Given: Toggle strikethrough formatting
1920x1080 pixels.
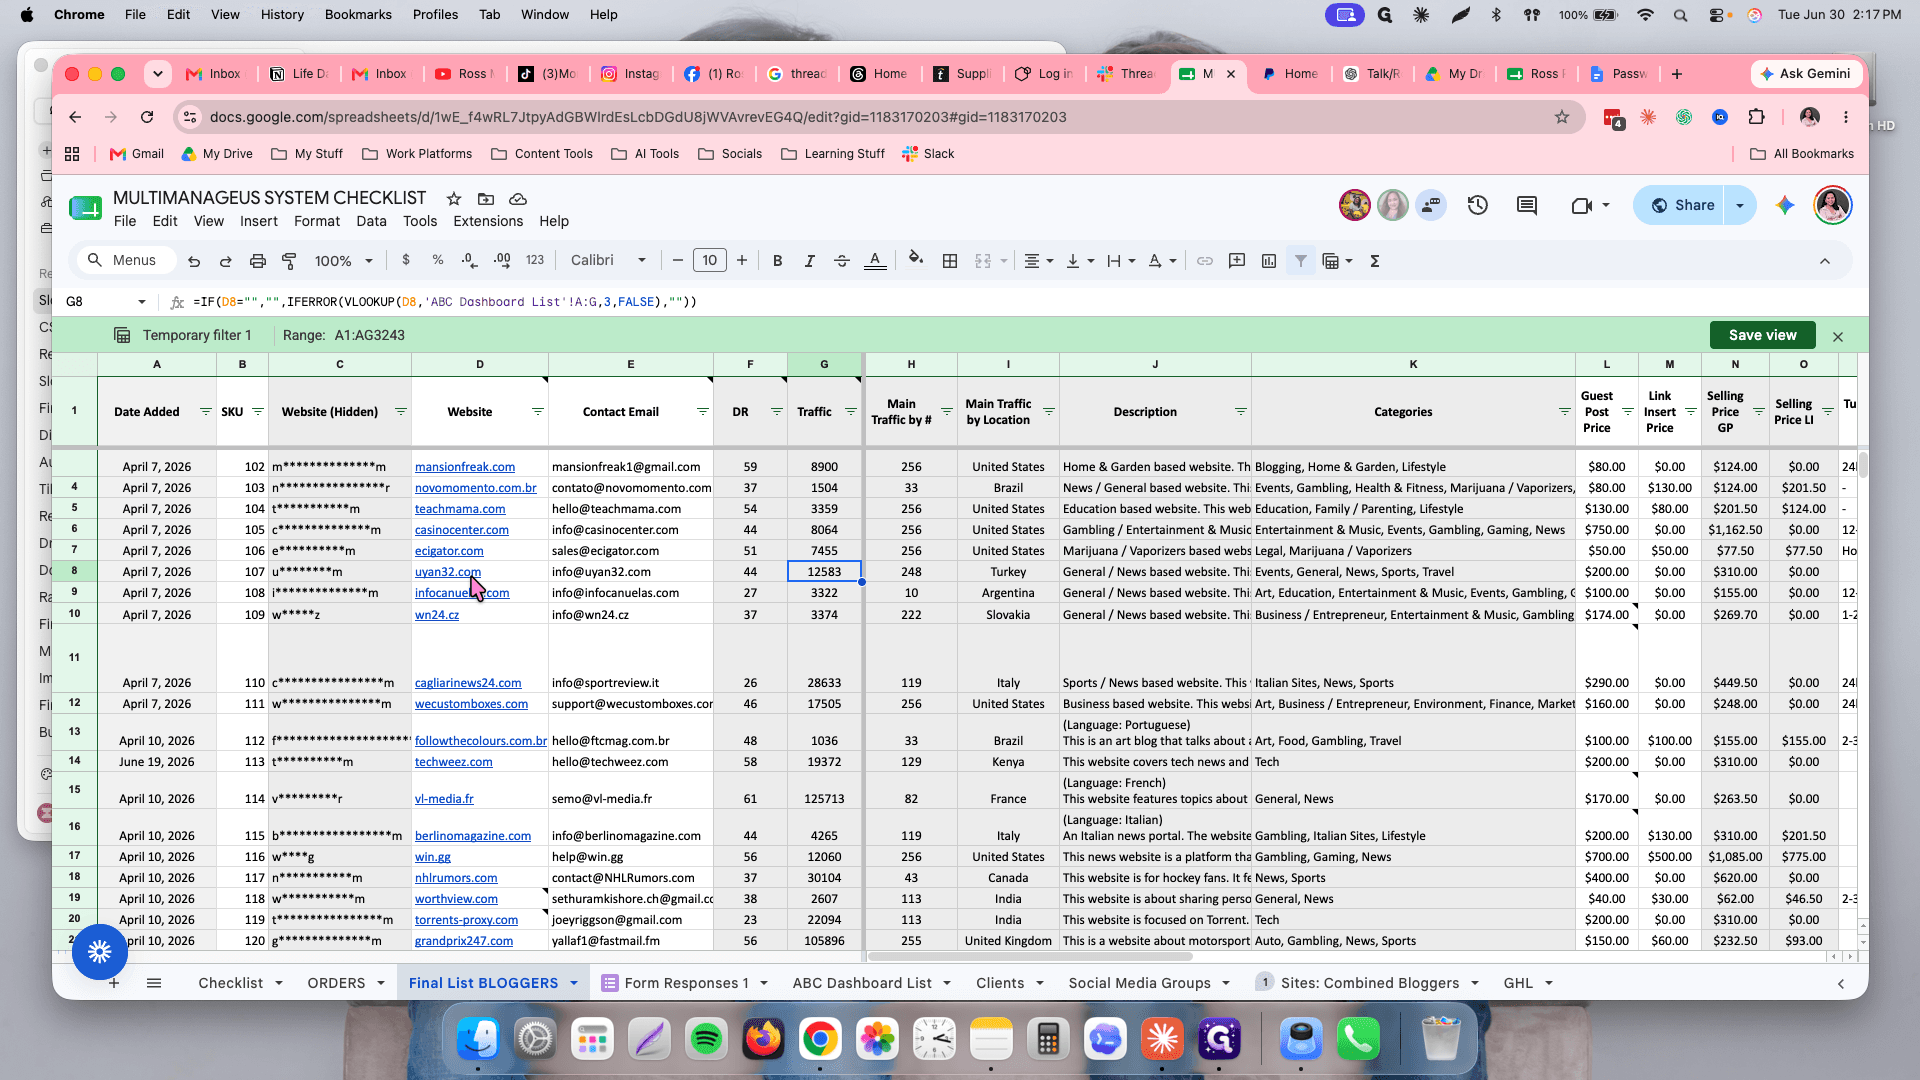Looking at the screenshot, I should tap(842, 261).
